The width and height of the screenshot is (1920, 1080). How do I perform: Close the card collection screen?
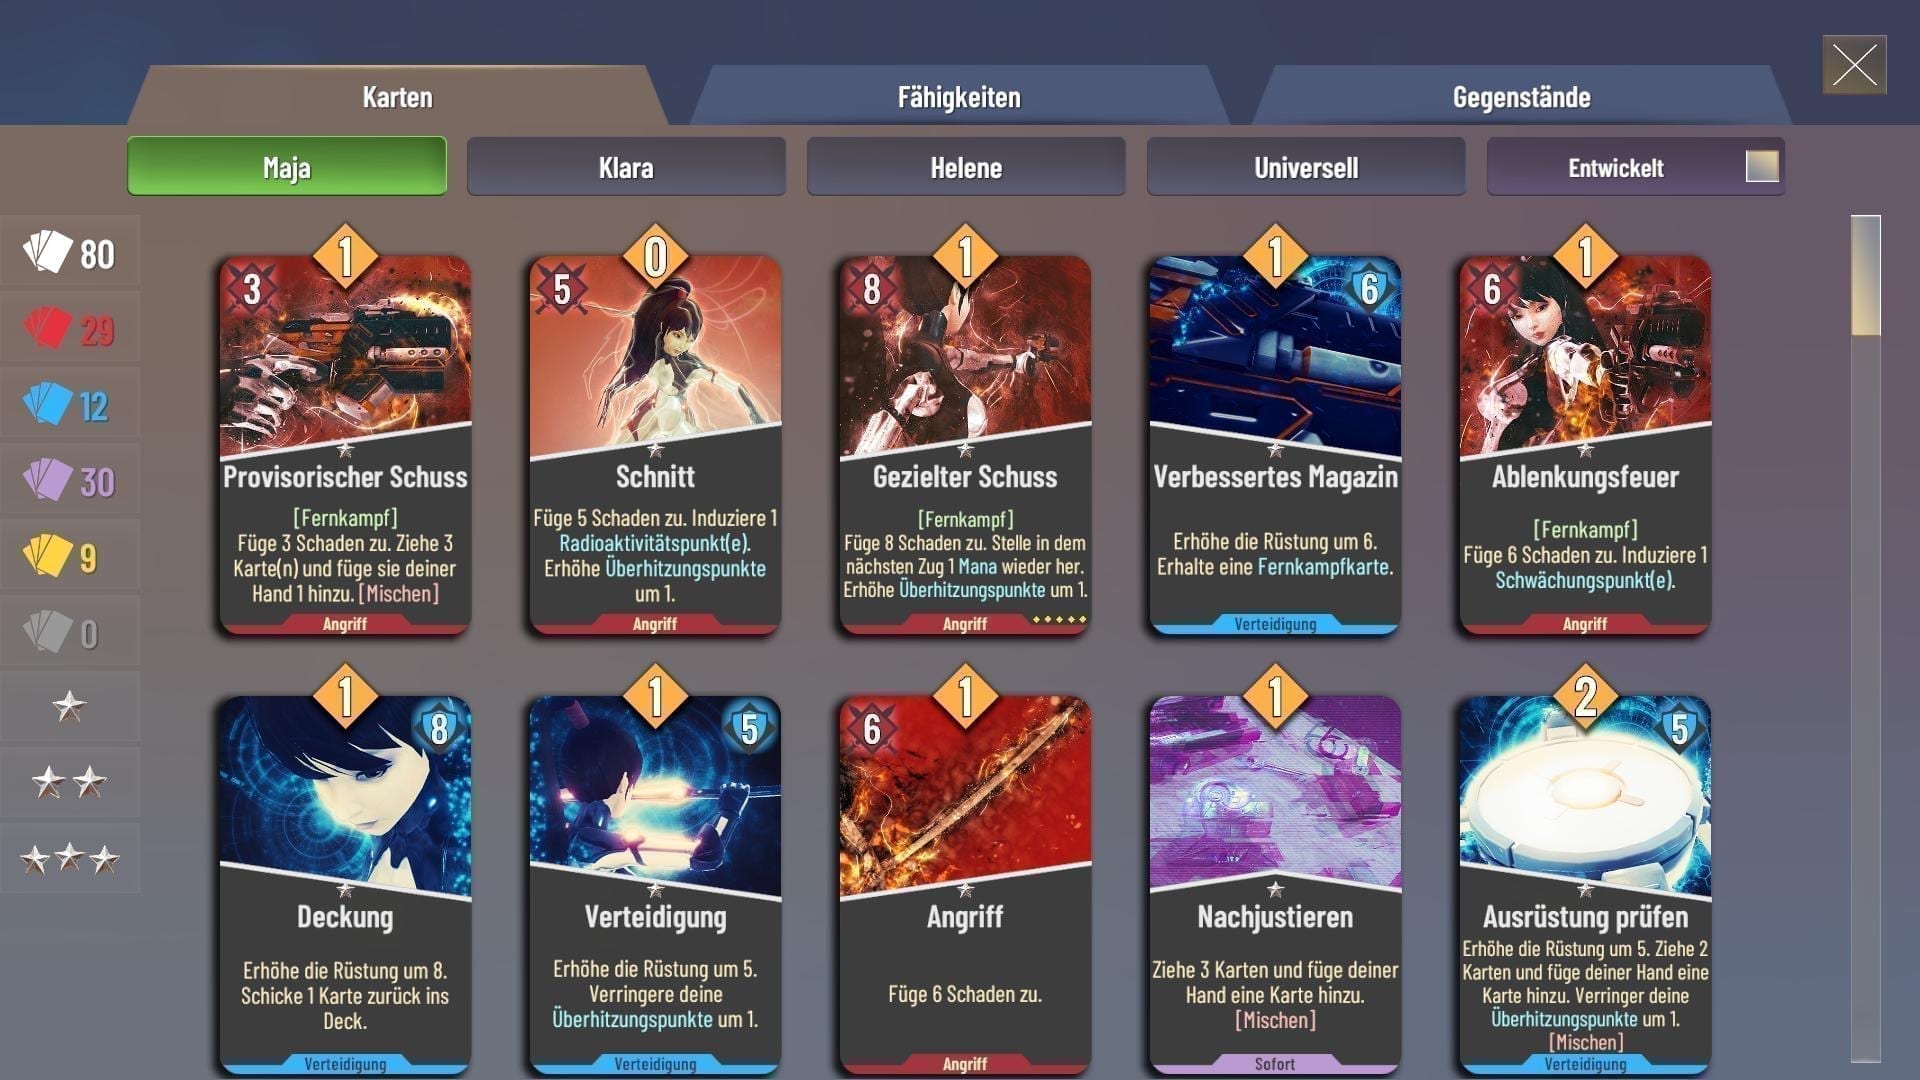click(x=1854, y=65)
